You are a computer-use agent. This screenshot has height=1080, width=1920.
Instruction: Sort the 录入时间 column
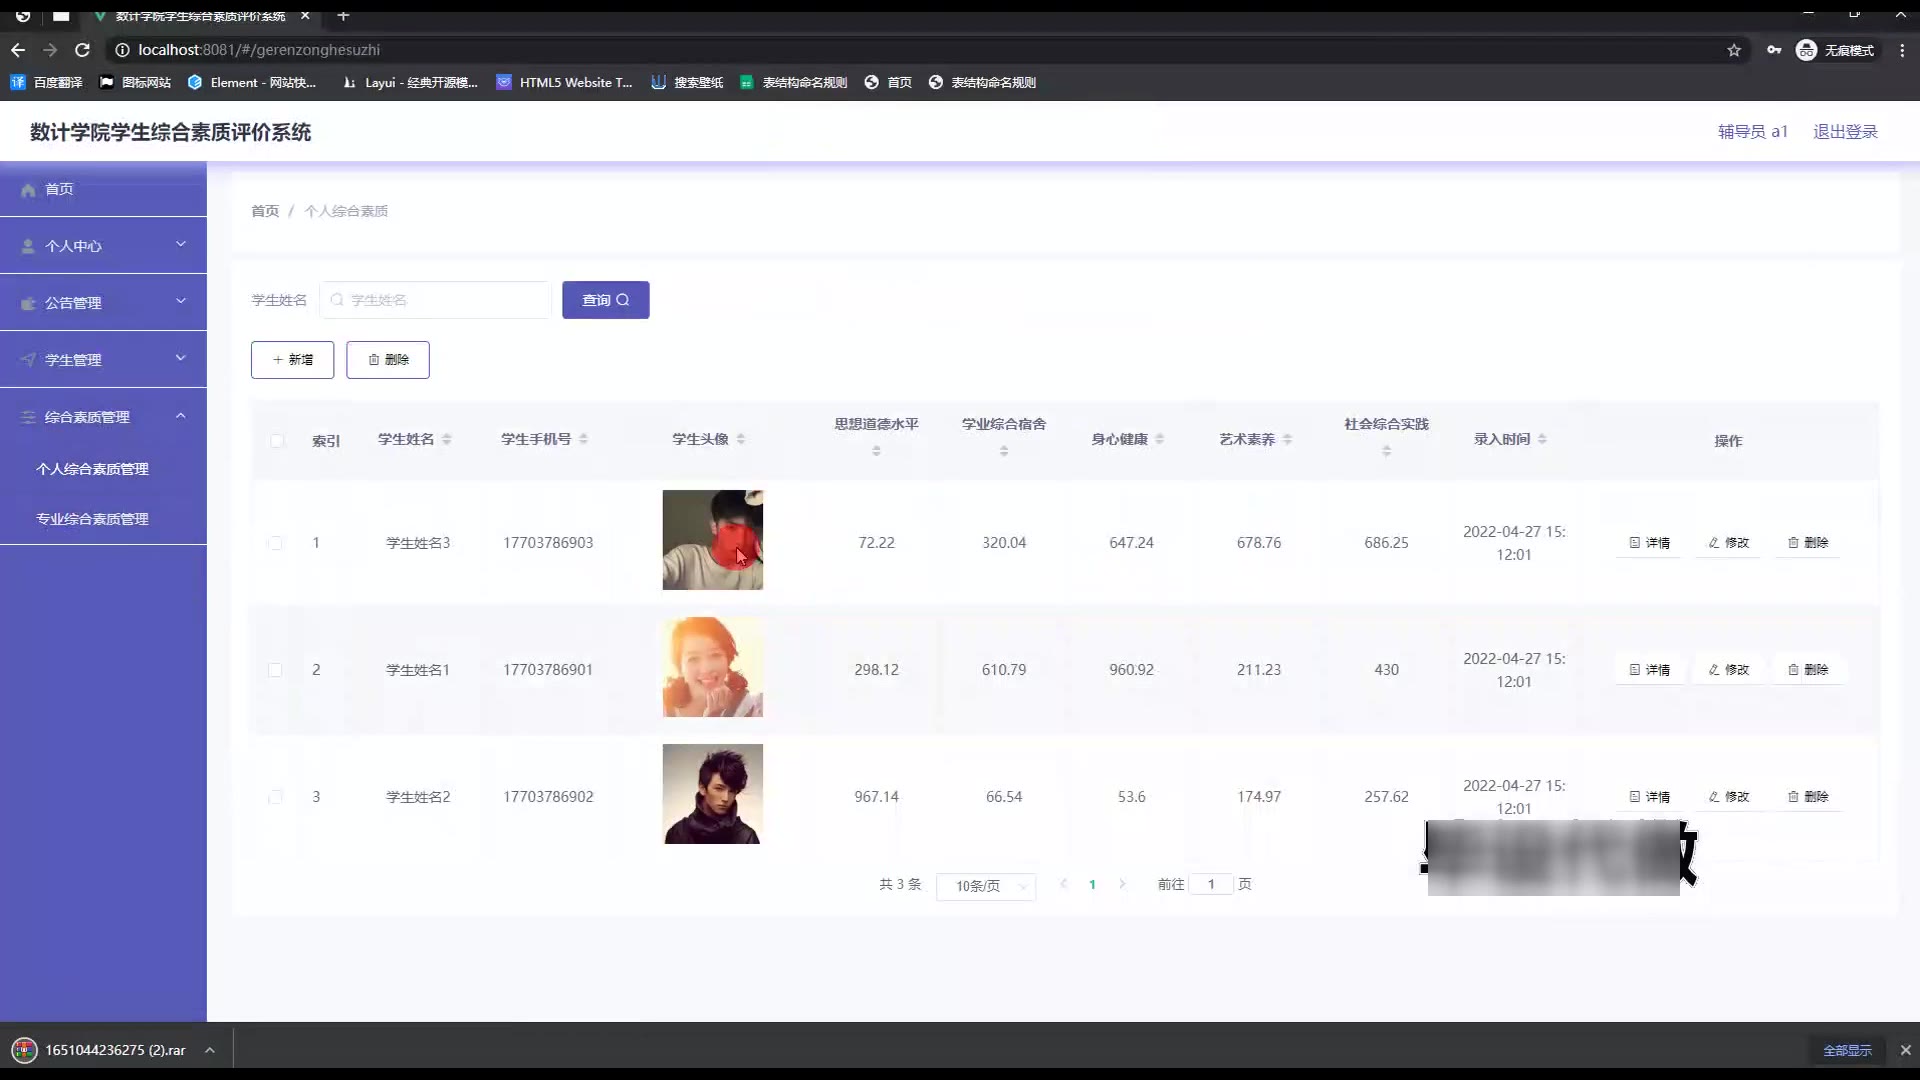[1542, 439]
